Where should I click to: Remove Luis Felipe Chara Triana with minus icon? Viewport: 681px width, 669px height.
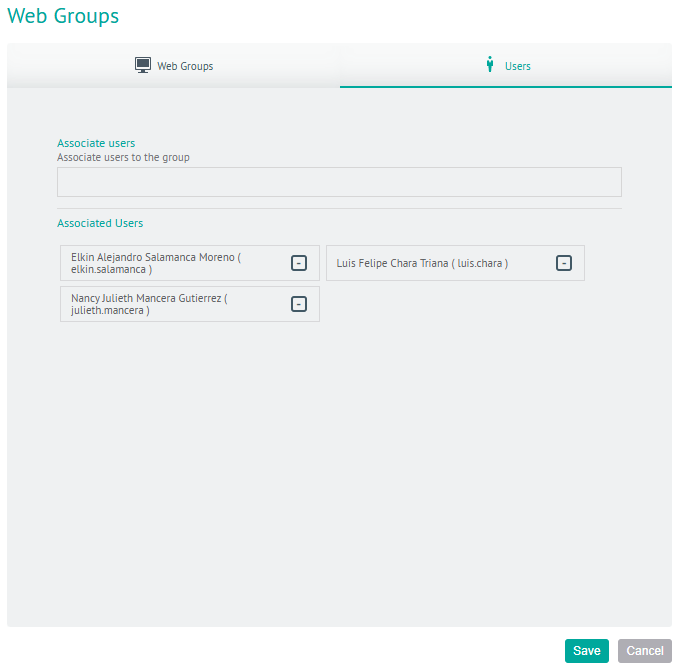(x=564, y=263)
